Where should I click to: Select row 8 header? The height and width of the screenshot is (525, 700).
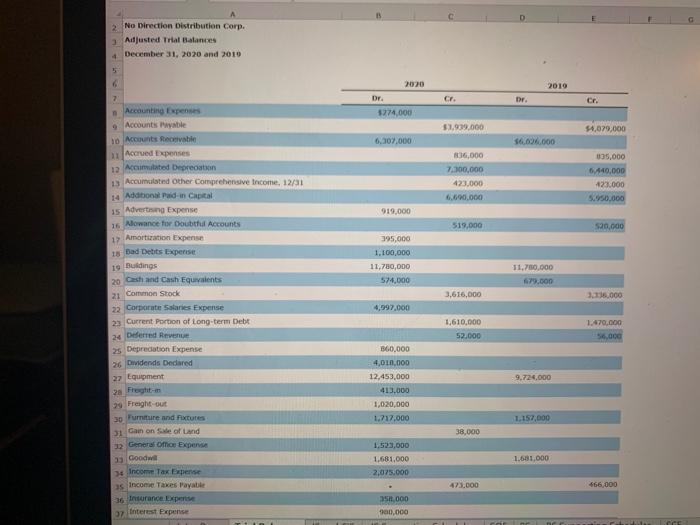point(115,112)
